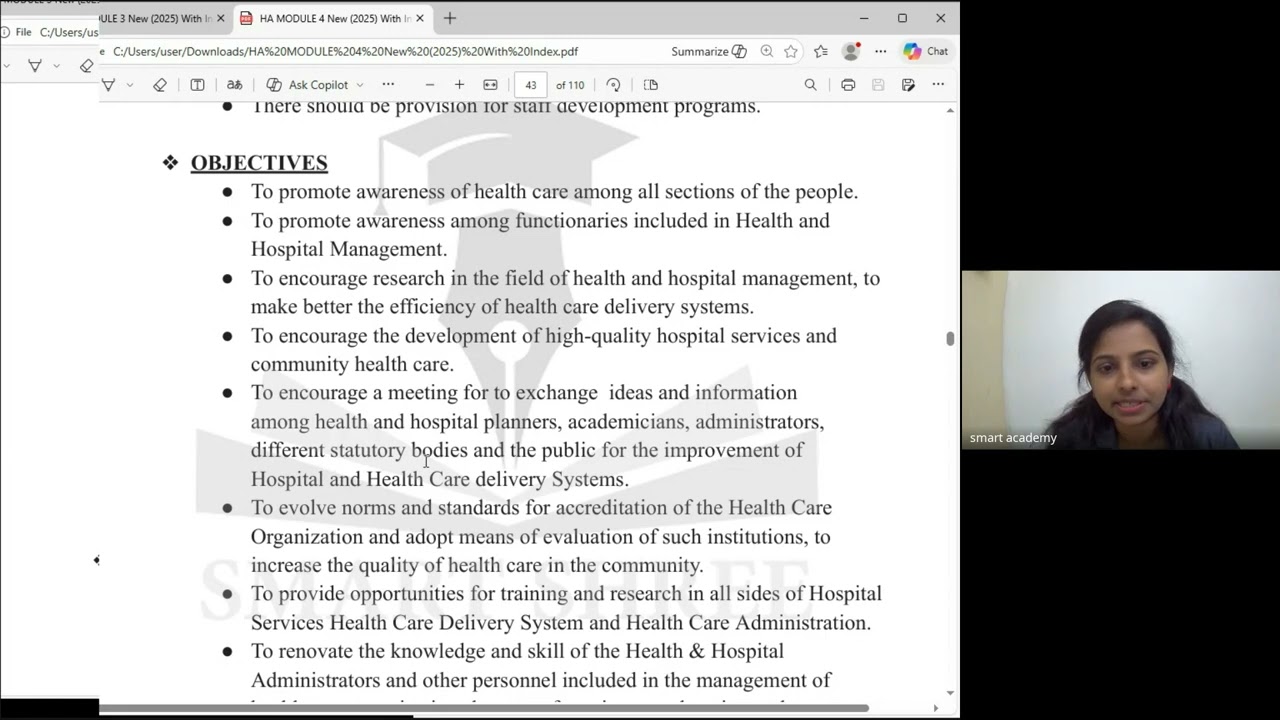Click the smart academy webcam video thumbnail

1121,360
